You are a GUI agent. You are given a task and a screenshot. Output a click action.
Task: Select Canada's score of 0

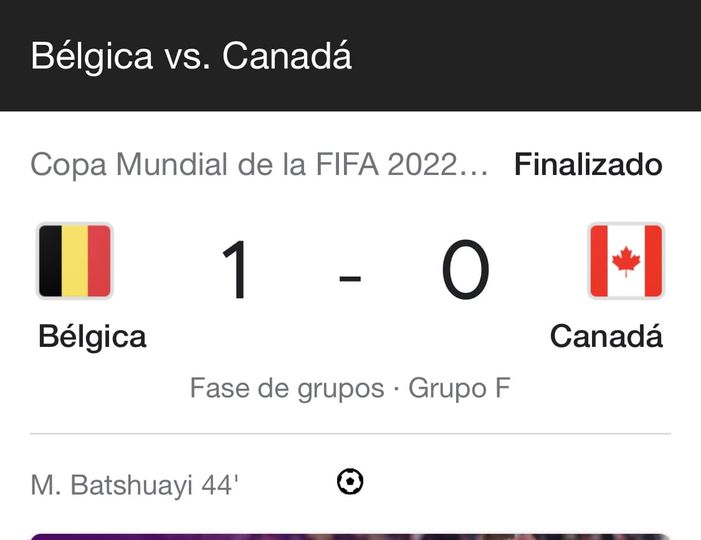466,271
